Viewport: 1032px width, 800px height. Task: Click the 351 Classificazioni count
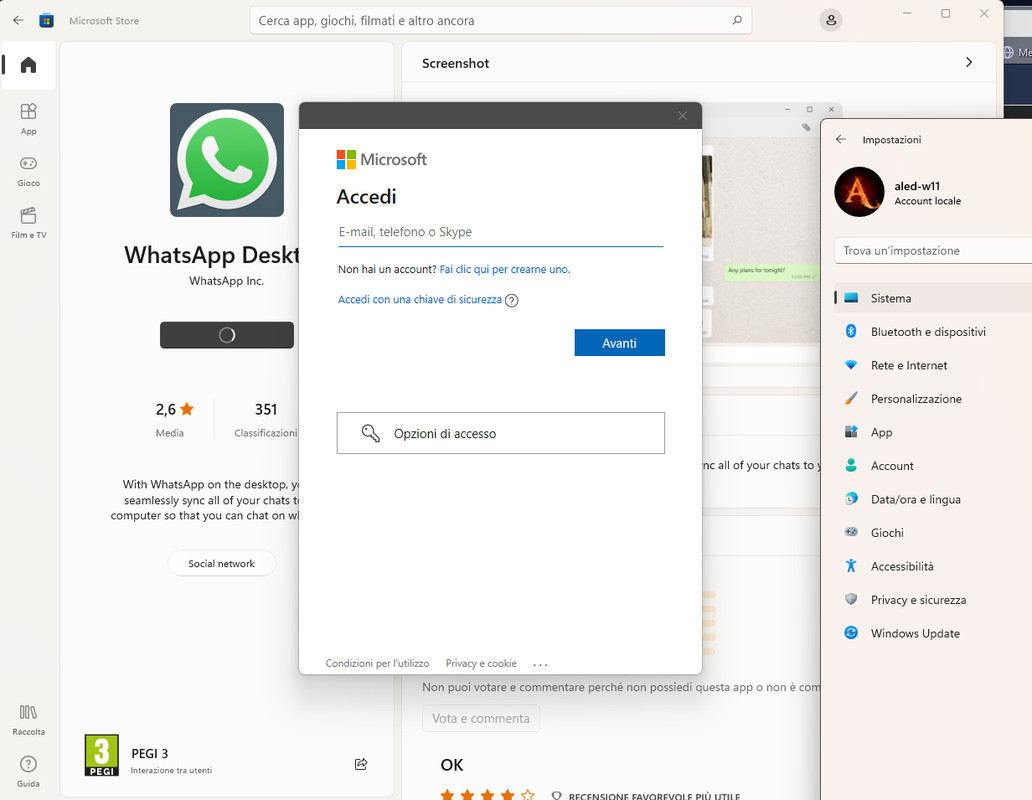click(x=266, y=418)
